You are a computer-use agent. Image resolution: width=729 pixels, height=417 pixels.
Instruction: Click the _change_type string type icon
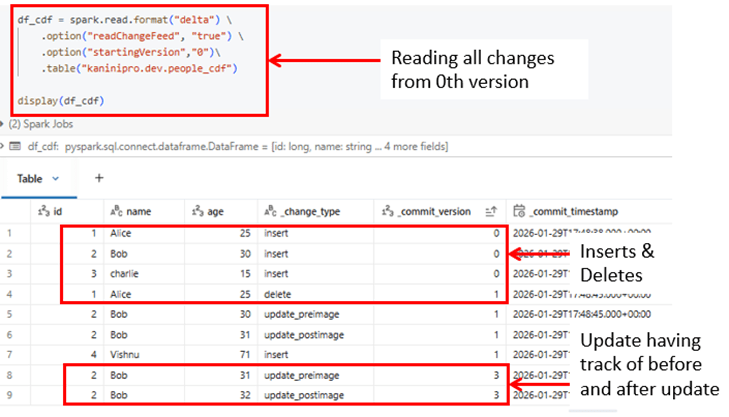tap(269, 211)
